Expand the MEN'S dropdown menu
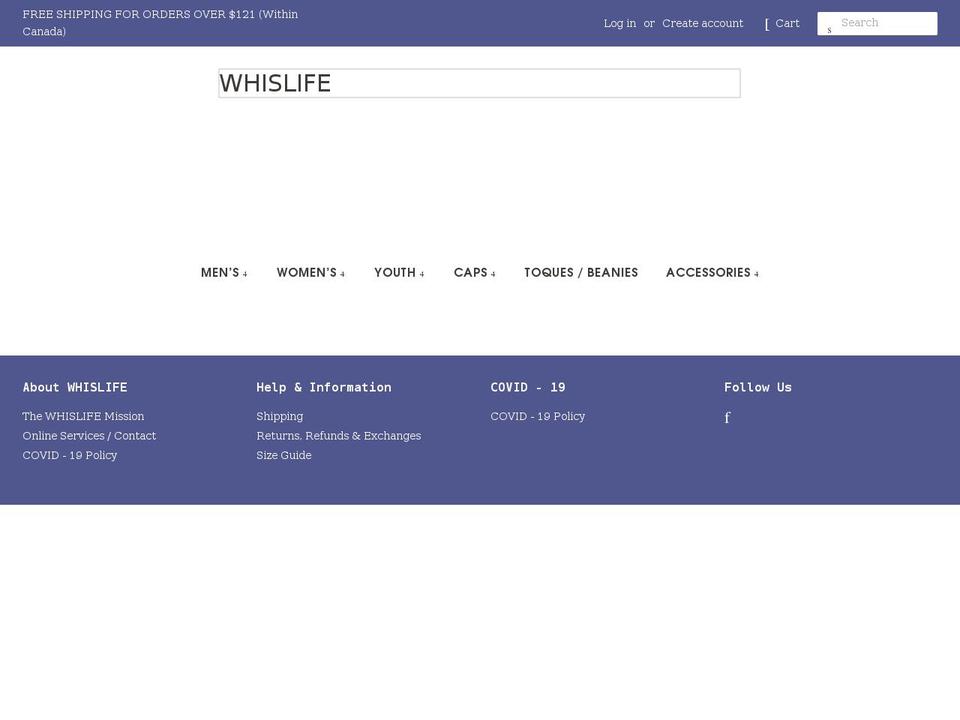 pos(224,272)
